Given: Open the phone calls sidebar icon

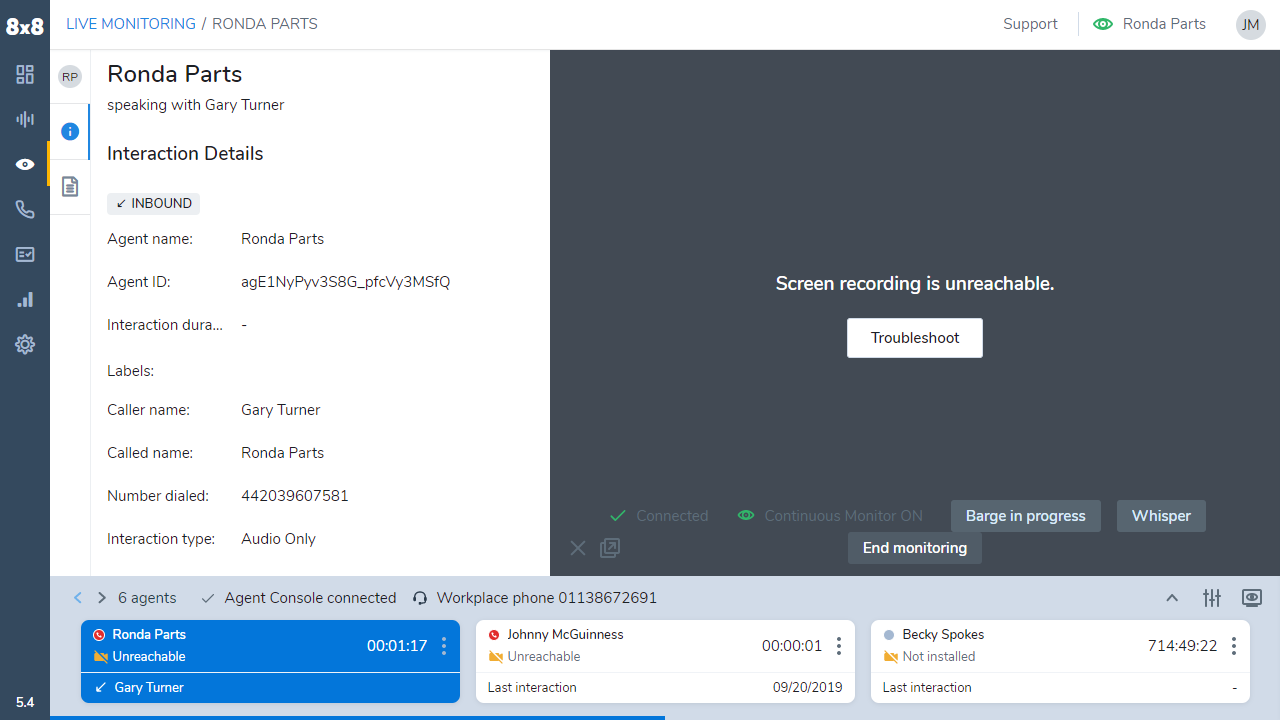Looking at the screenshot, I should pyautogui.click(x=25, y=210).
